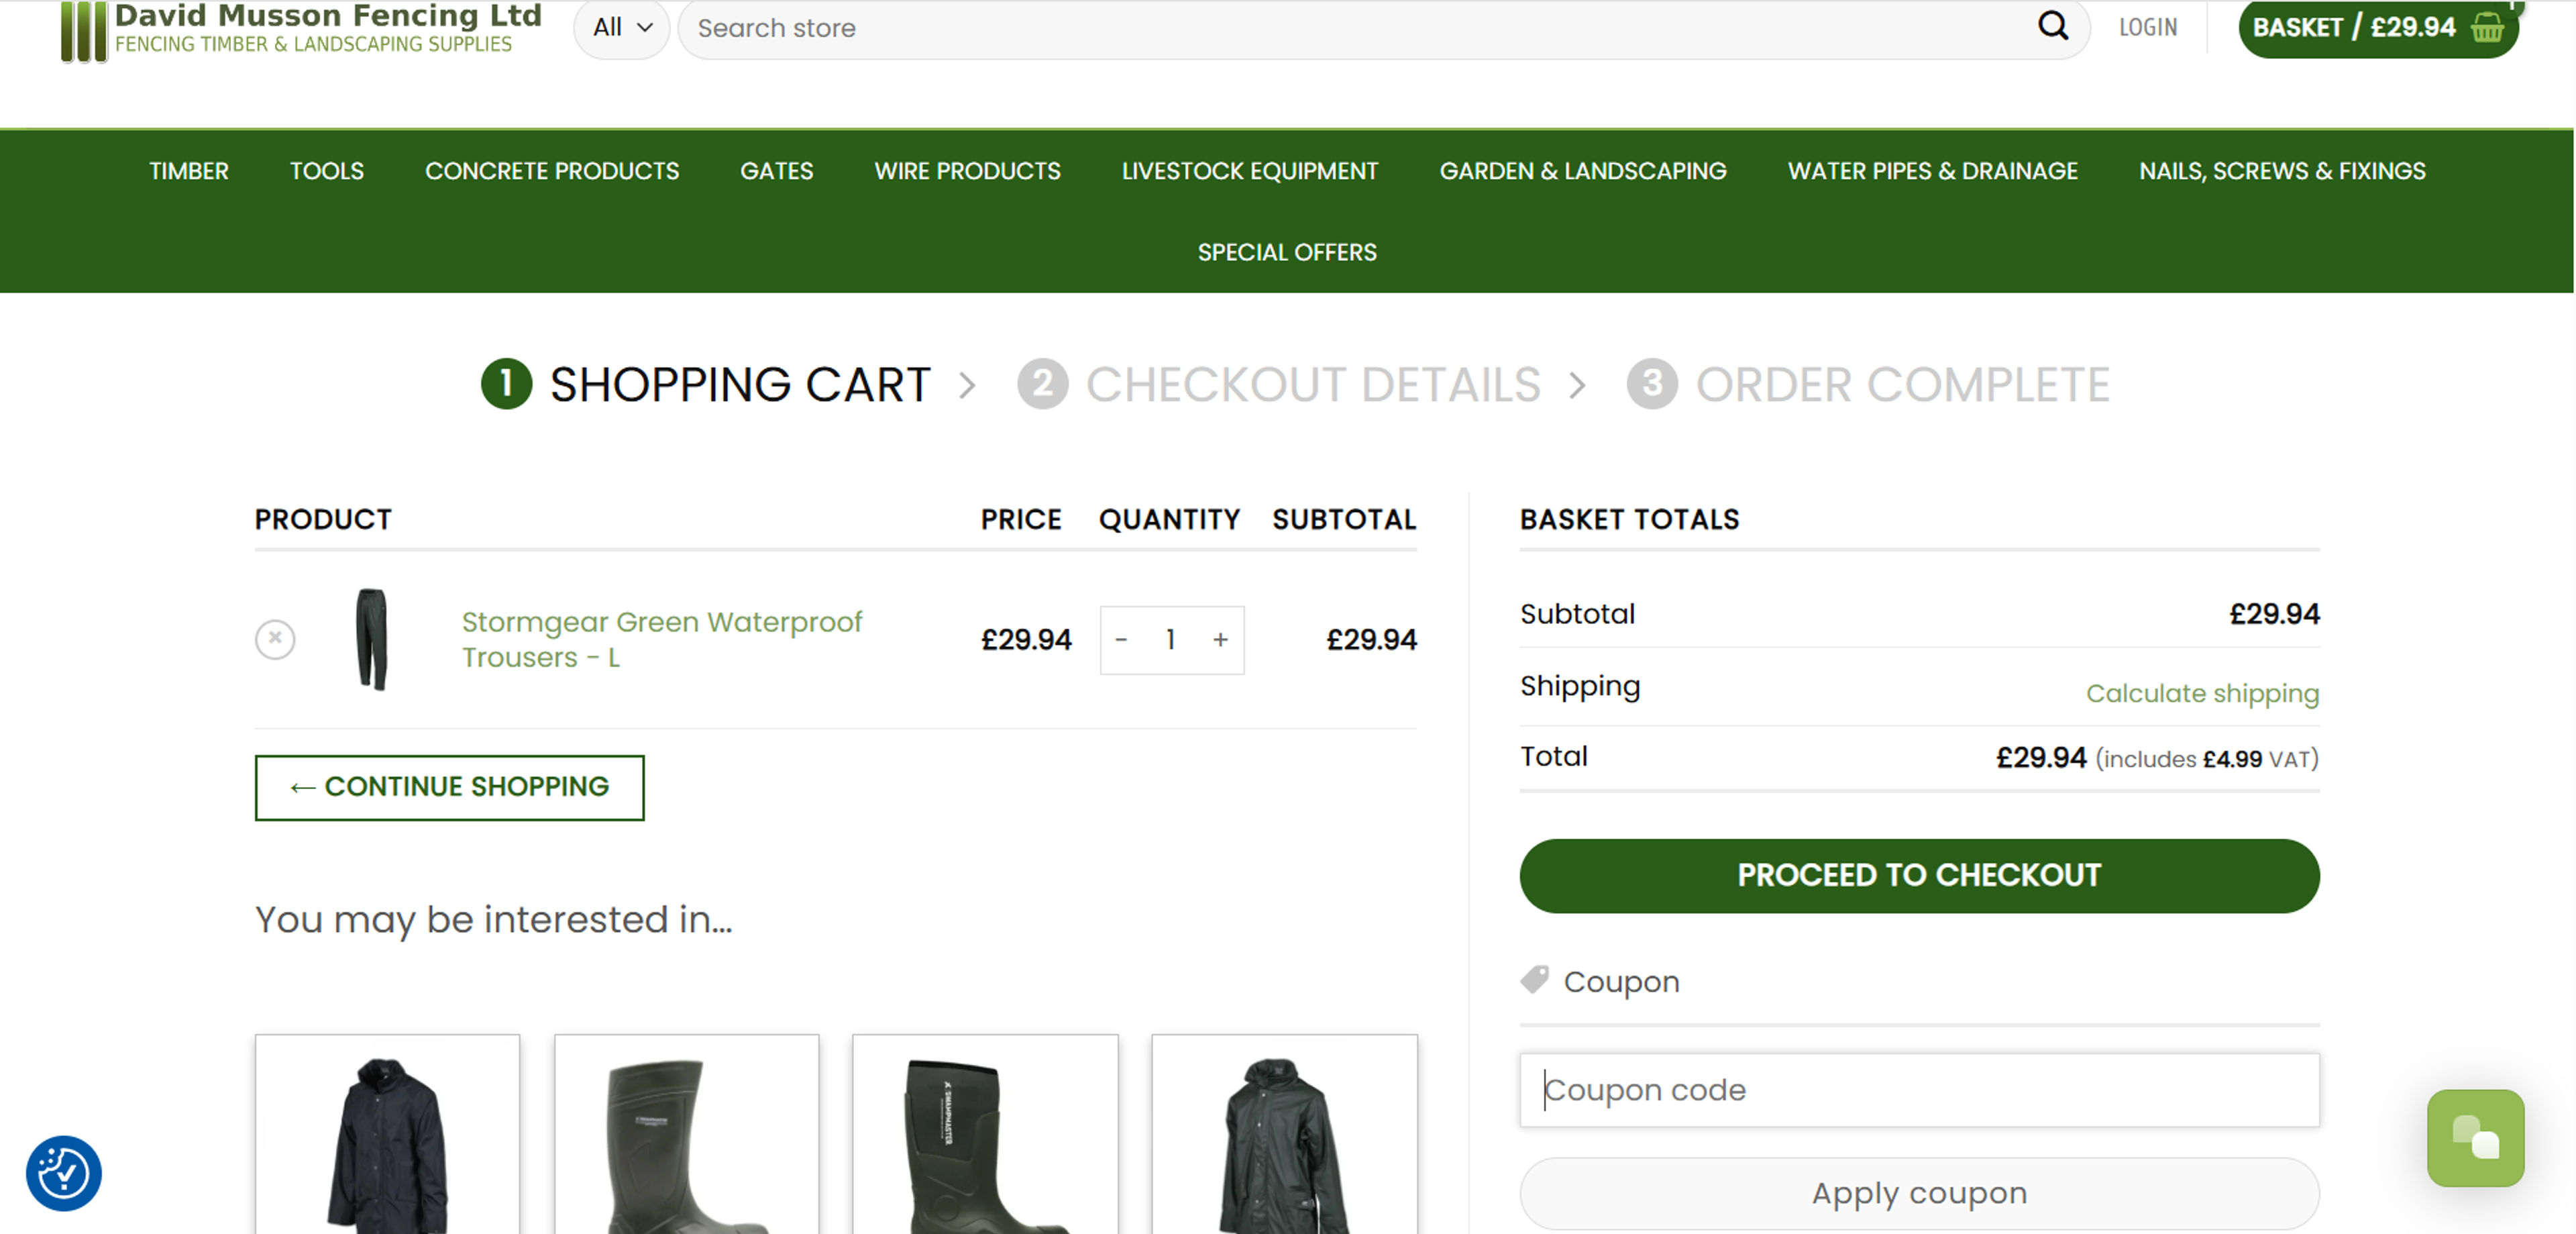The width and height of the screenshot is (2576, 1234).
Task: Click the blue reviews badge bottom left
Action: 63,1174
